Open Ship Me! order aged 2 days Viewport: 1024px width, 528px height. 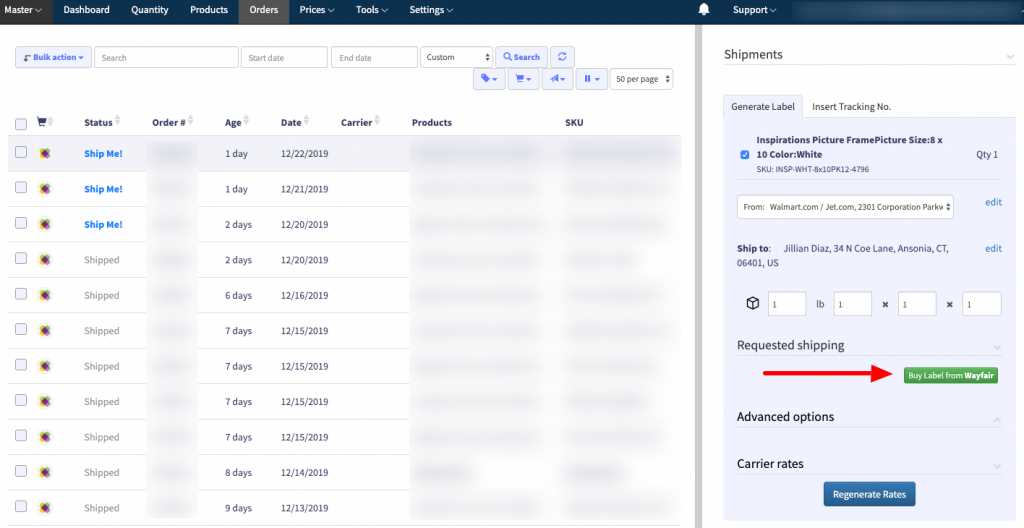coord(103,224)
